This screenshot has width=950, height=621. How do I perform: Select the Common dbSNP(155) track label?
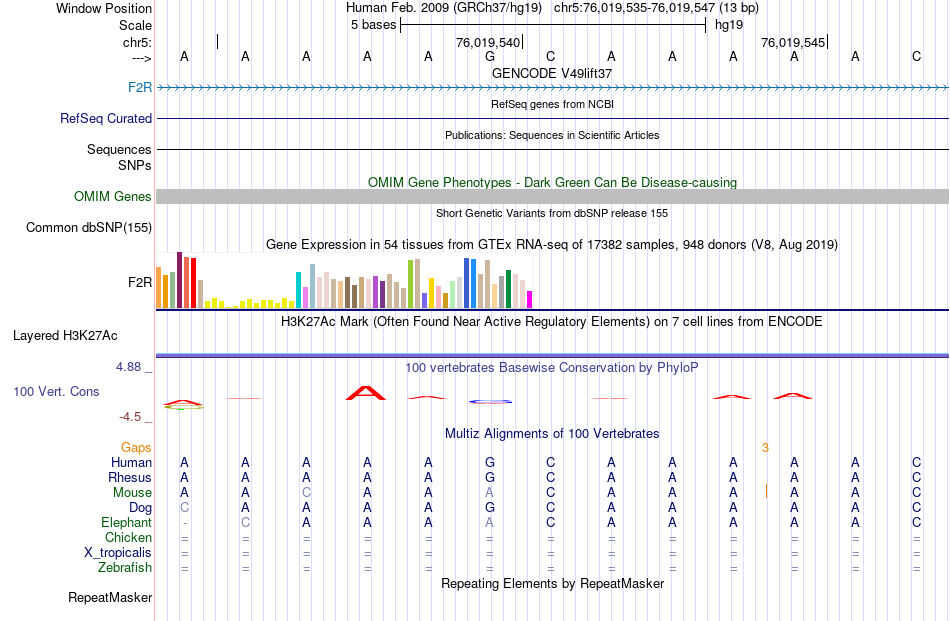pos(89,227)
